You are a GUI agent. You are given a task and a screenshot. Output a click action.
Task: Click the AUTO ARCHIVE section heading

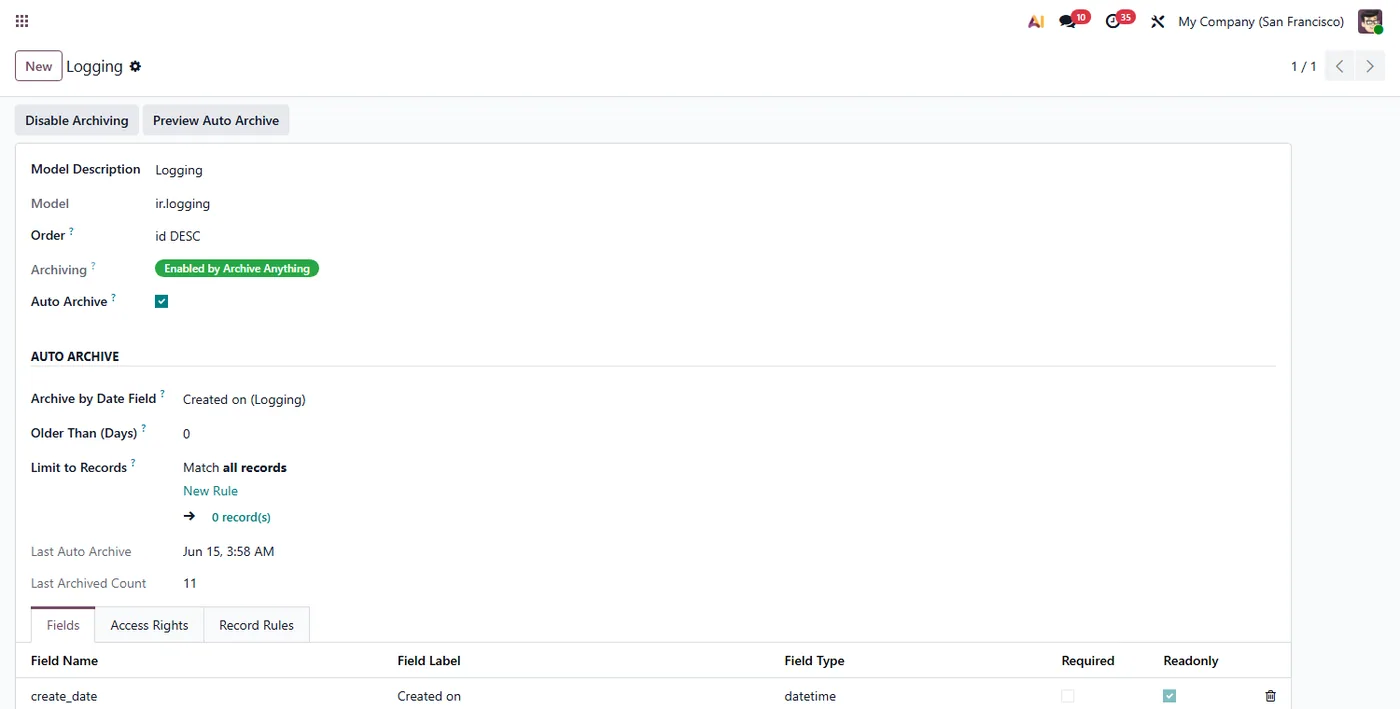click(x=75, y=356)
